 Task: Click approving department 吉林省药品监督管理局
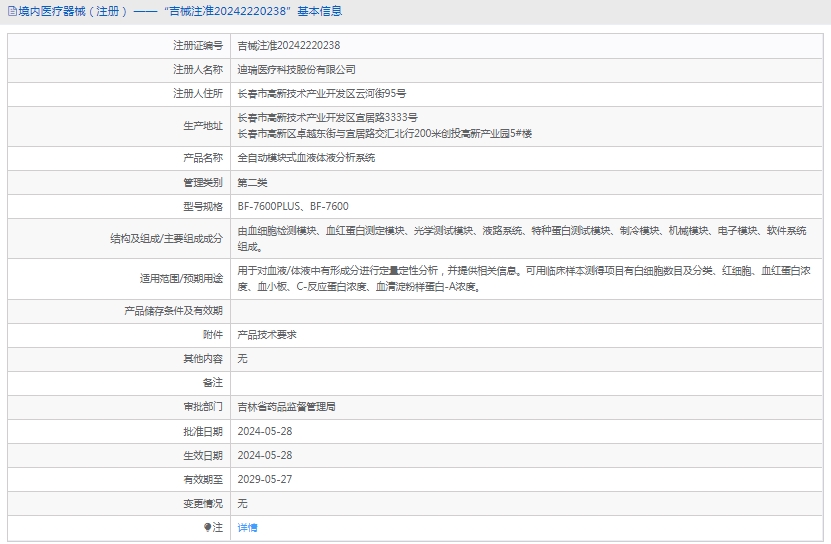pyautogui.click(x=286, y=407)
